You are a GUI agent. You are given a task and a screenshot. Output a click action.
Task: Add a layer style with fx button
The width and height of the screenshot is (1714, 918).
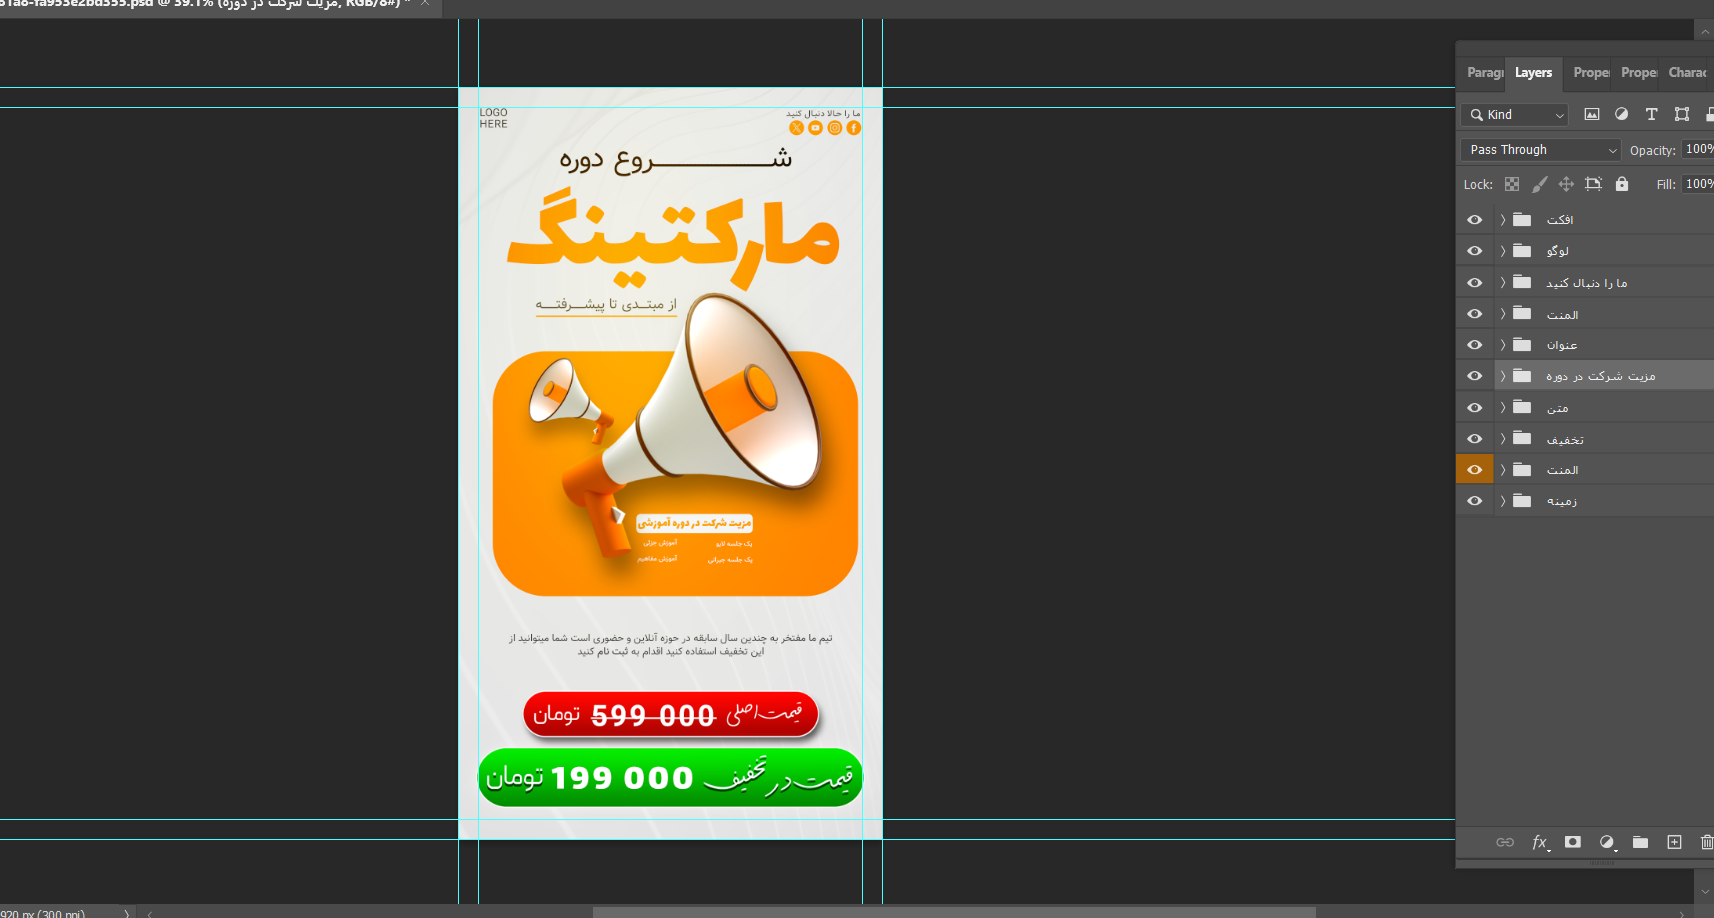(1541, 842)
